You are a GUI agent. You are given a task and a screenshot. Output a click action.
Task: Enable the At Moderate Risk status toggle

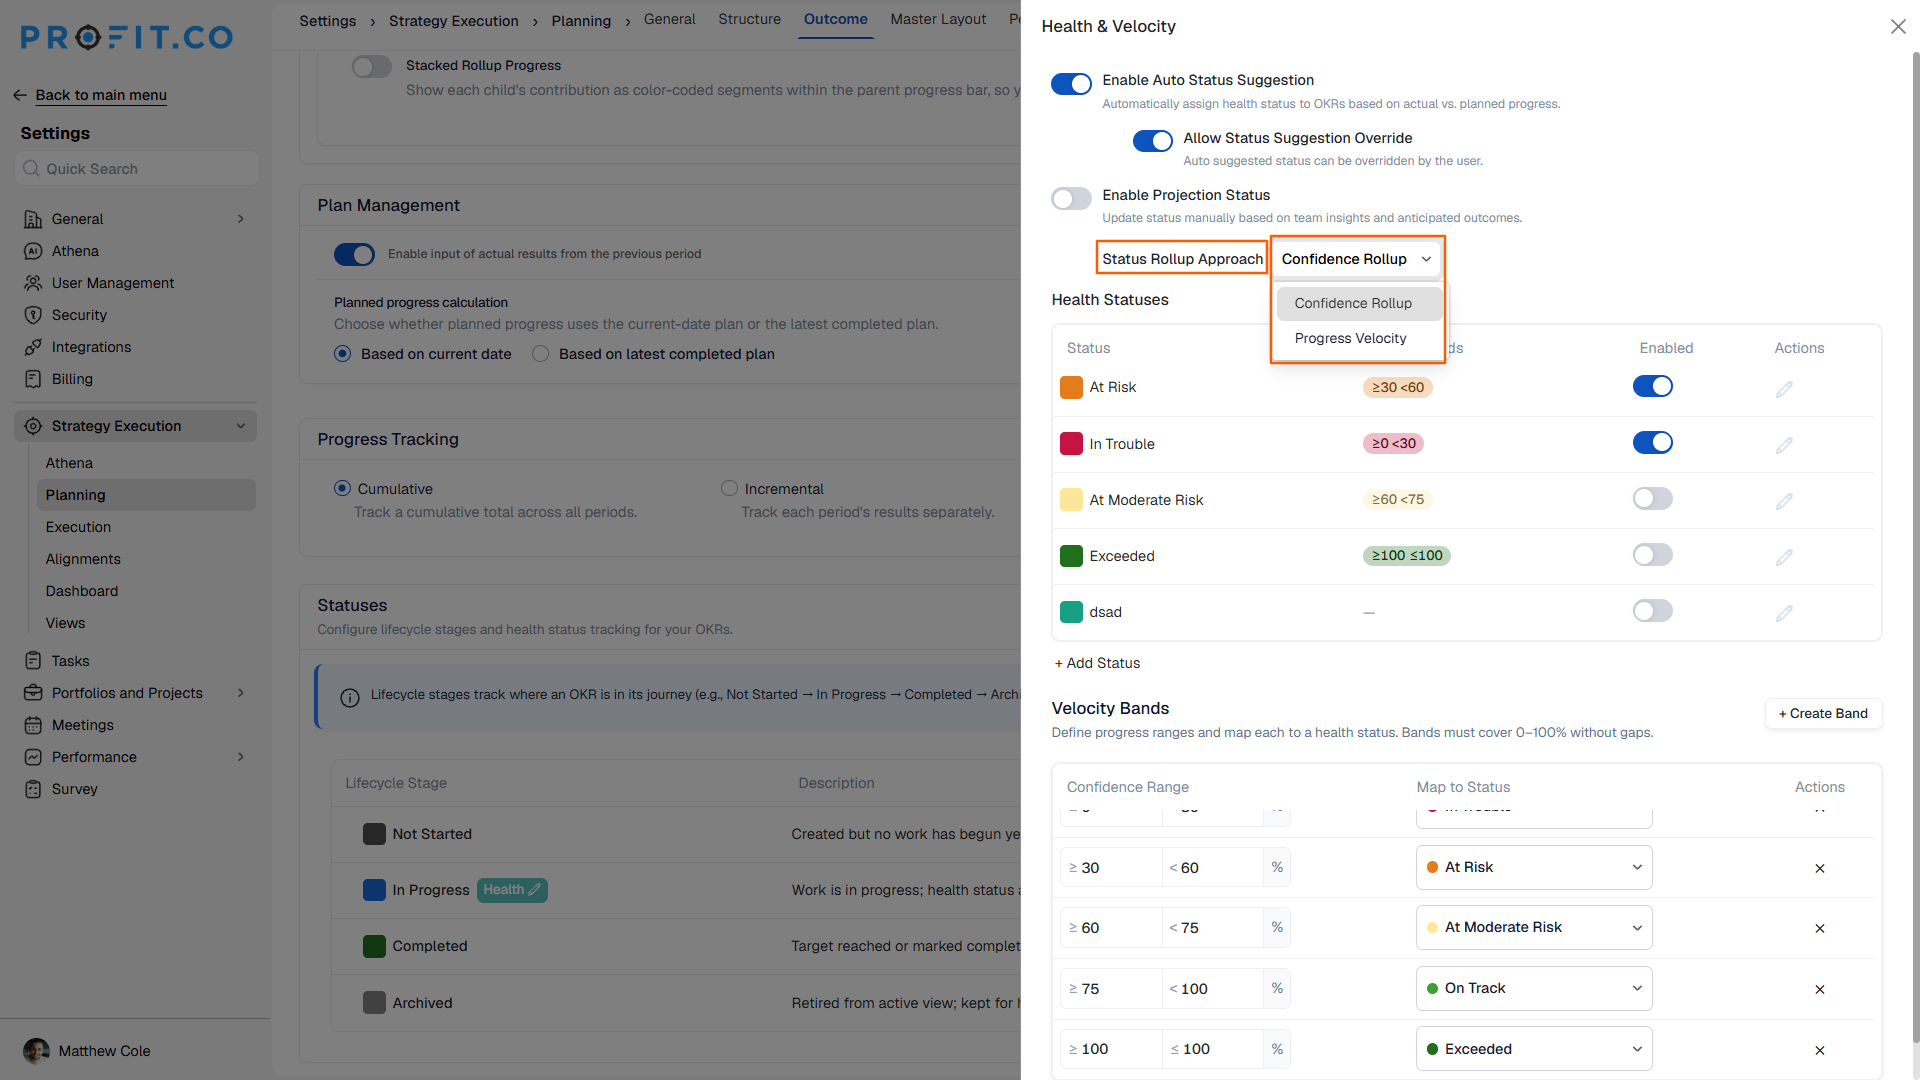coord(1653,498)
